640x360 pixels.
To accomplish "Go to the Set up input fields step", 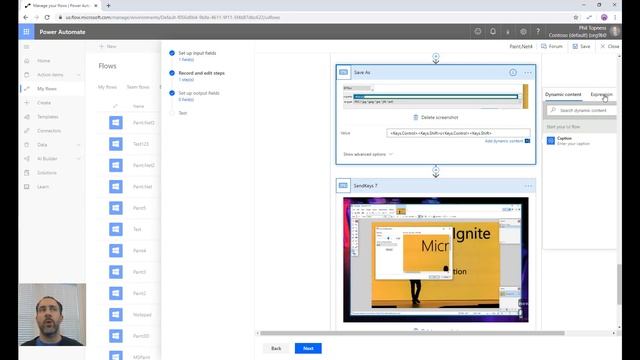I will [x=197, y=53].
